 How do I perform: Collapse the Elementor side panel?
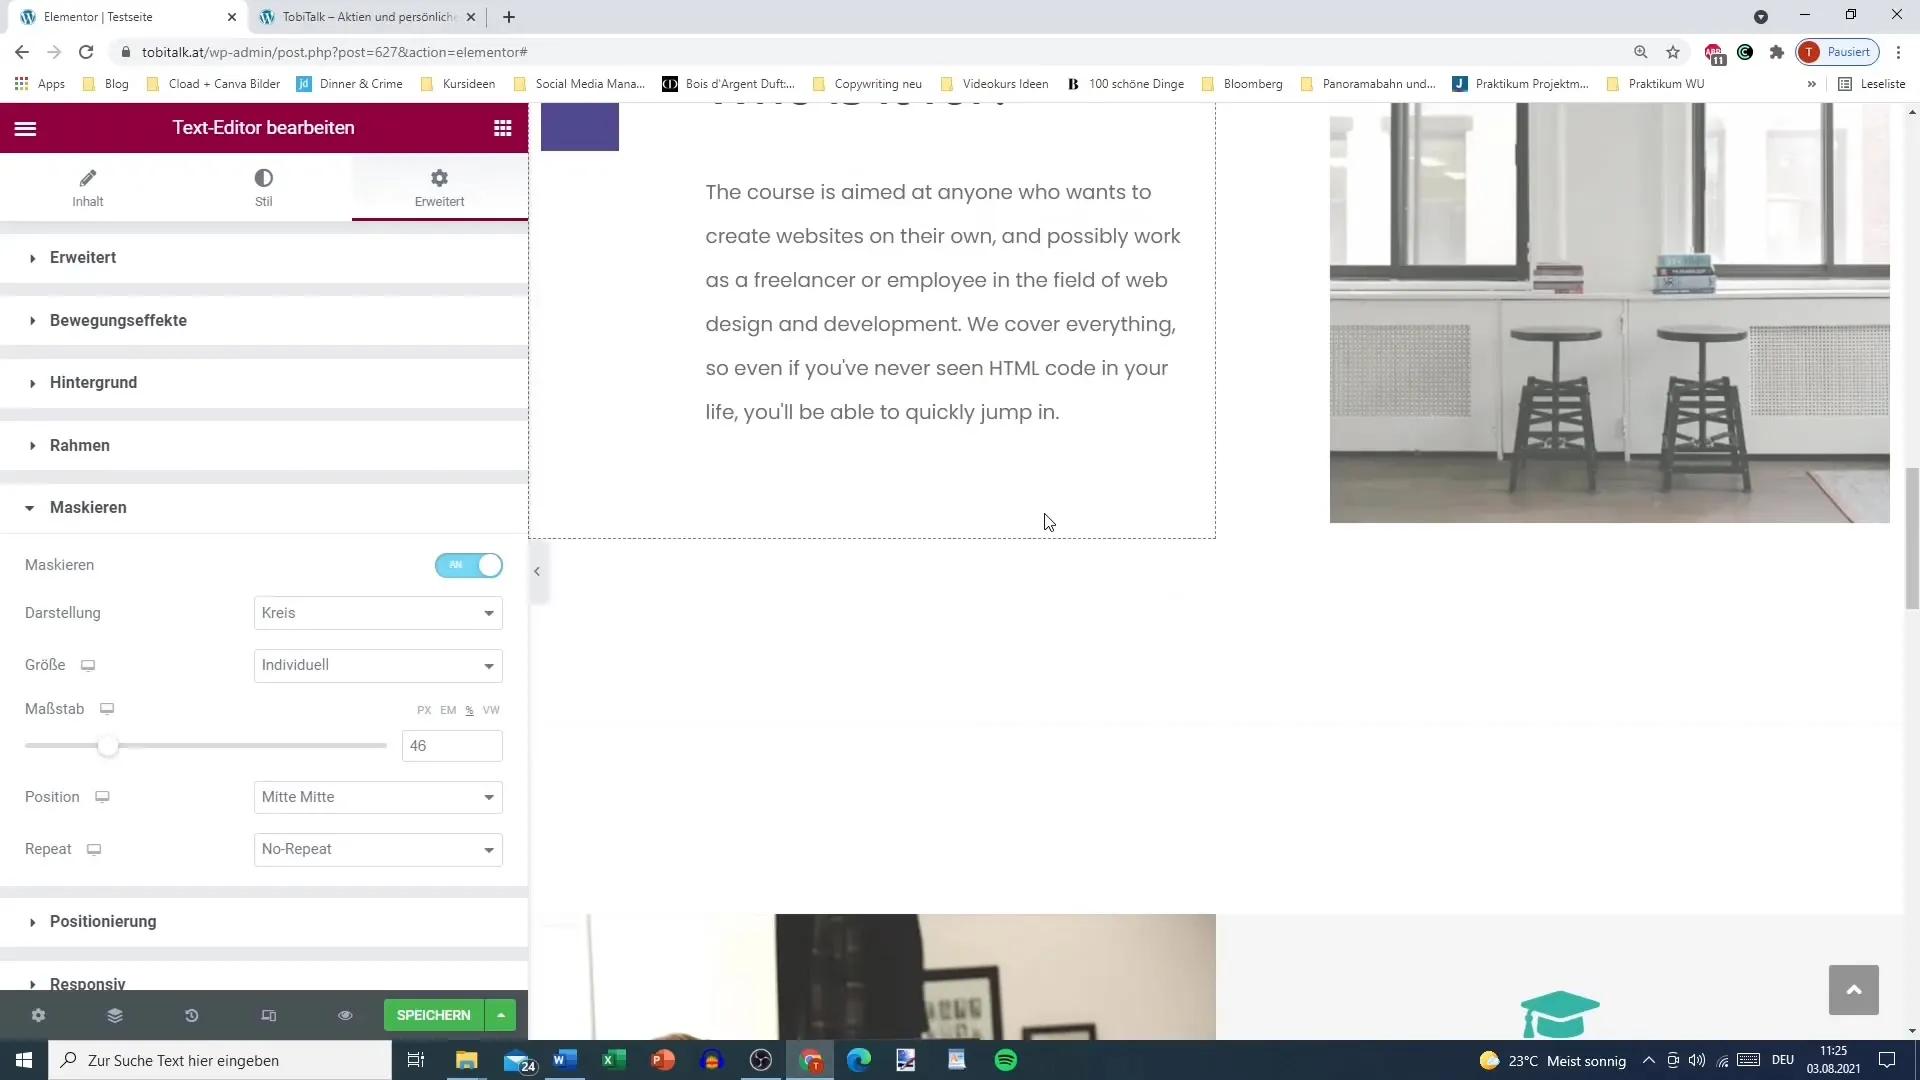(537, 571)
